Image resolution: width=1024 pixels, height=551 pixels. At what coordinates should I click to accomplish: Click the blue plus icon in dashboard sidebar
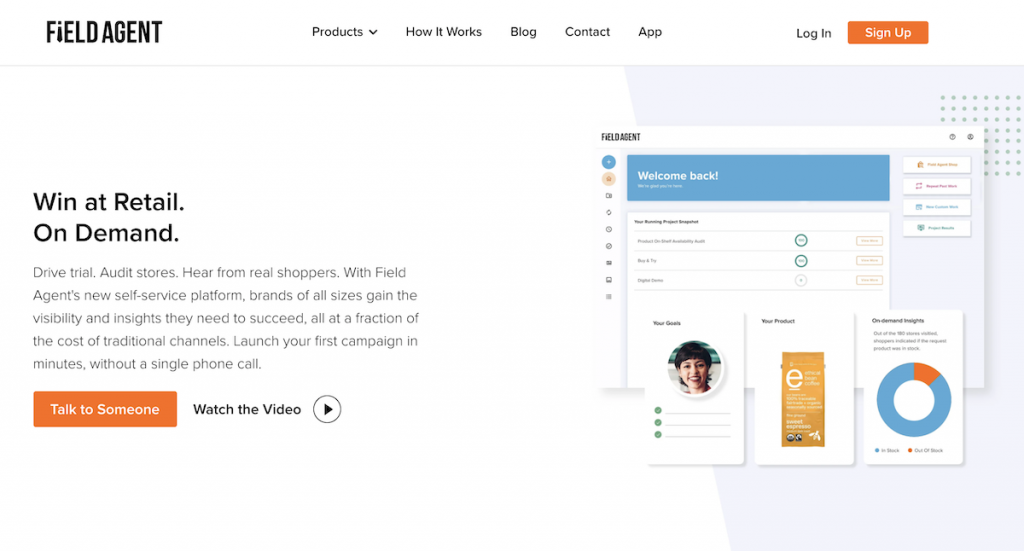pyautogui.click(x=609, y=162)
